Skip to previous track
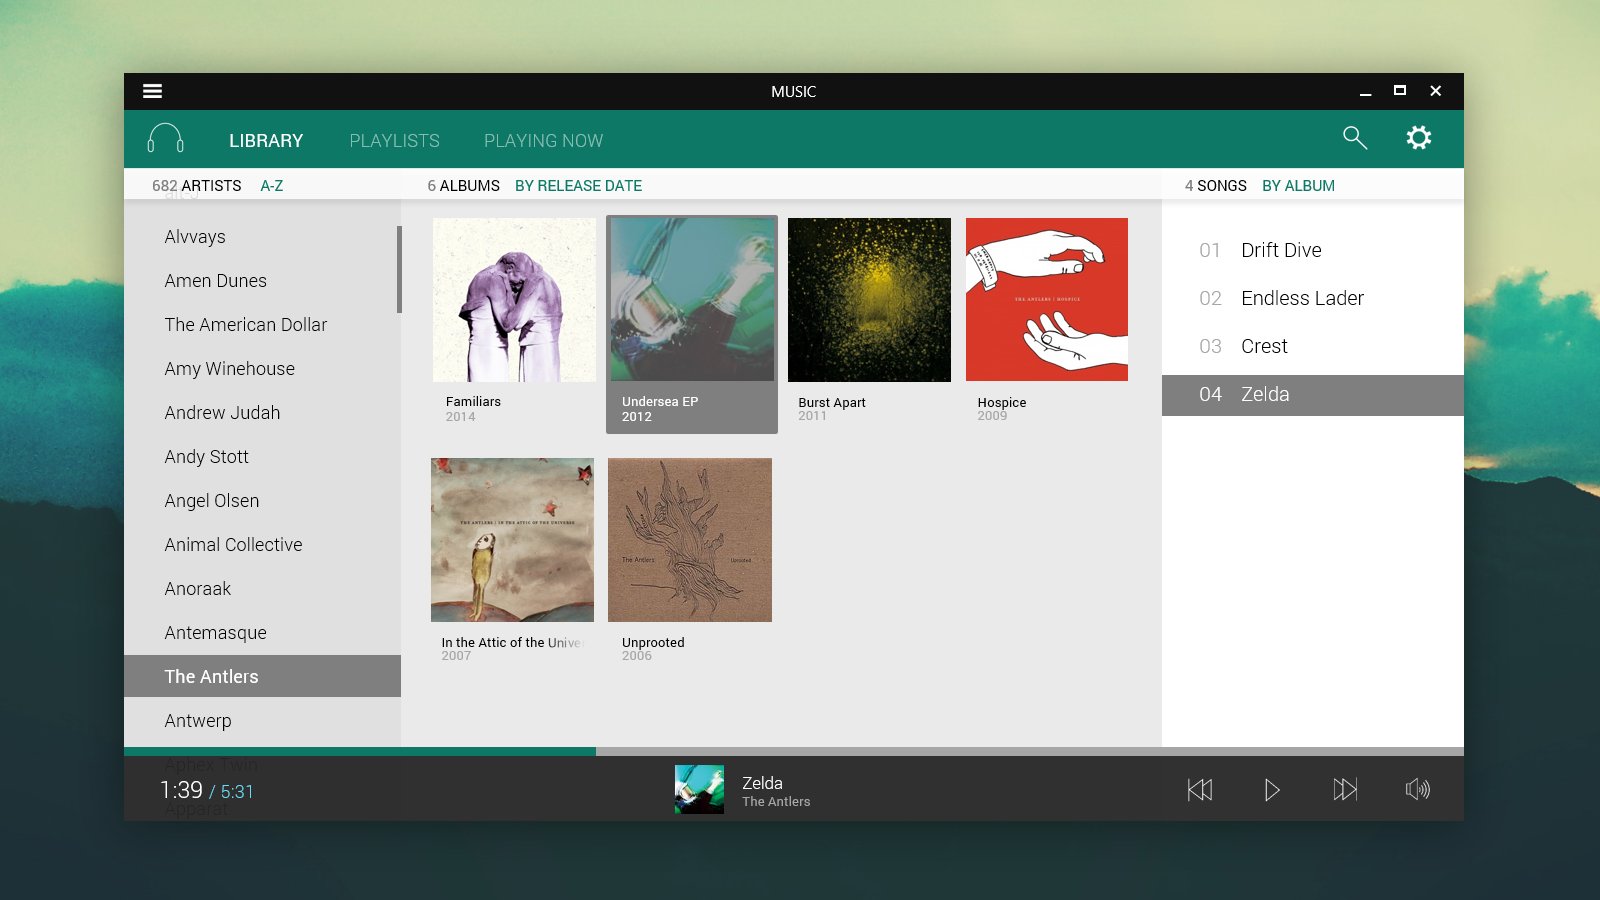The height and width of the screenshot is (900, 1600). tap(1200, 790)
